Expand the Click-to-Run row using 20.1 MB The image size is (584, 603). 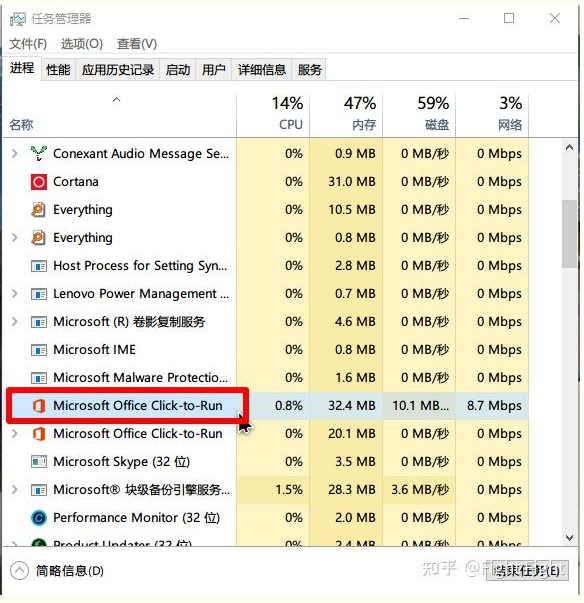point(15,434)
